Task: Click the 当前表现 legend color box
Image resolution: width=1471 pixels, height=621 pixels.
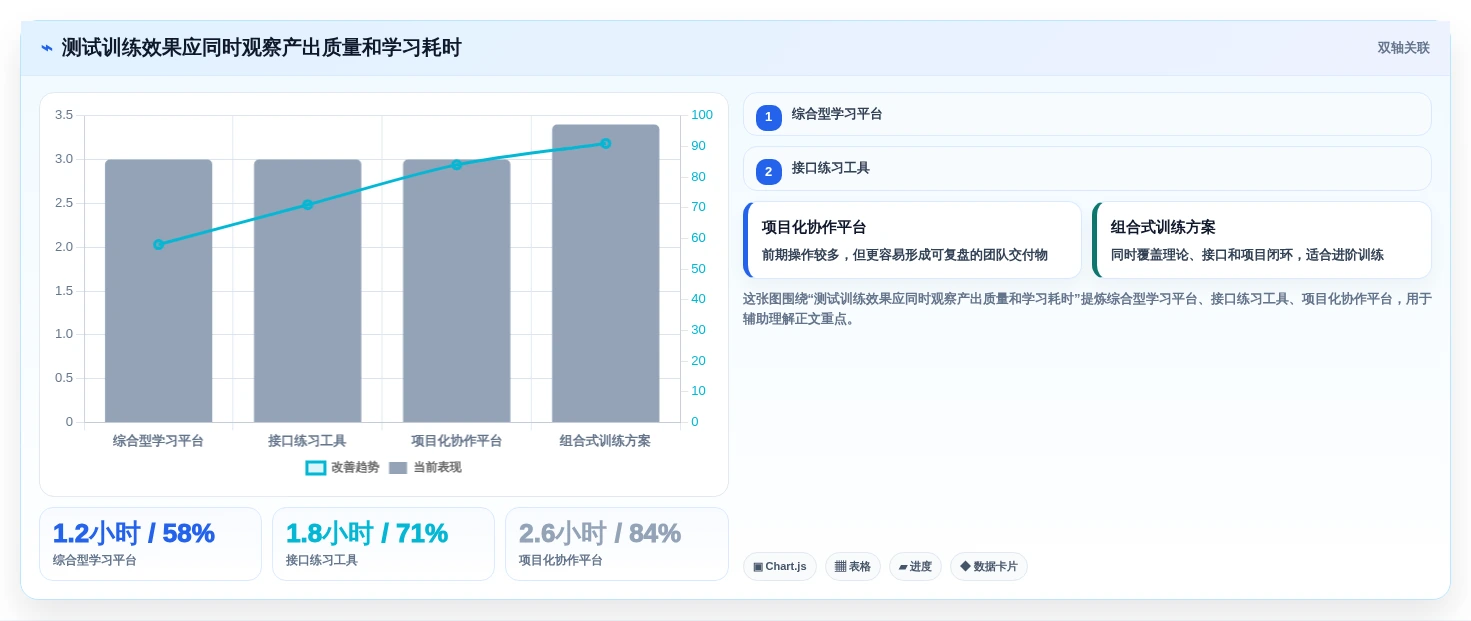Action: click(x=398, y=468)
